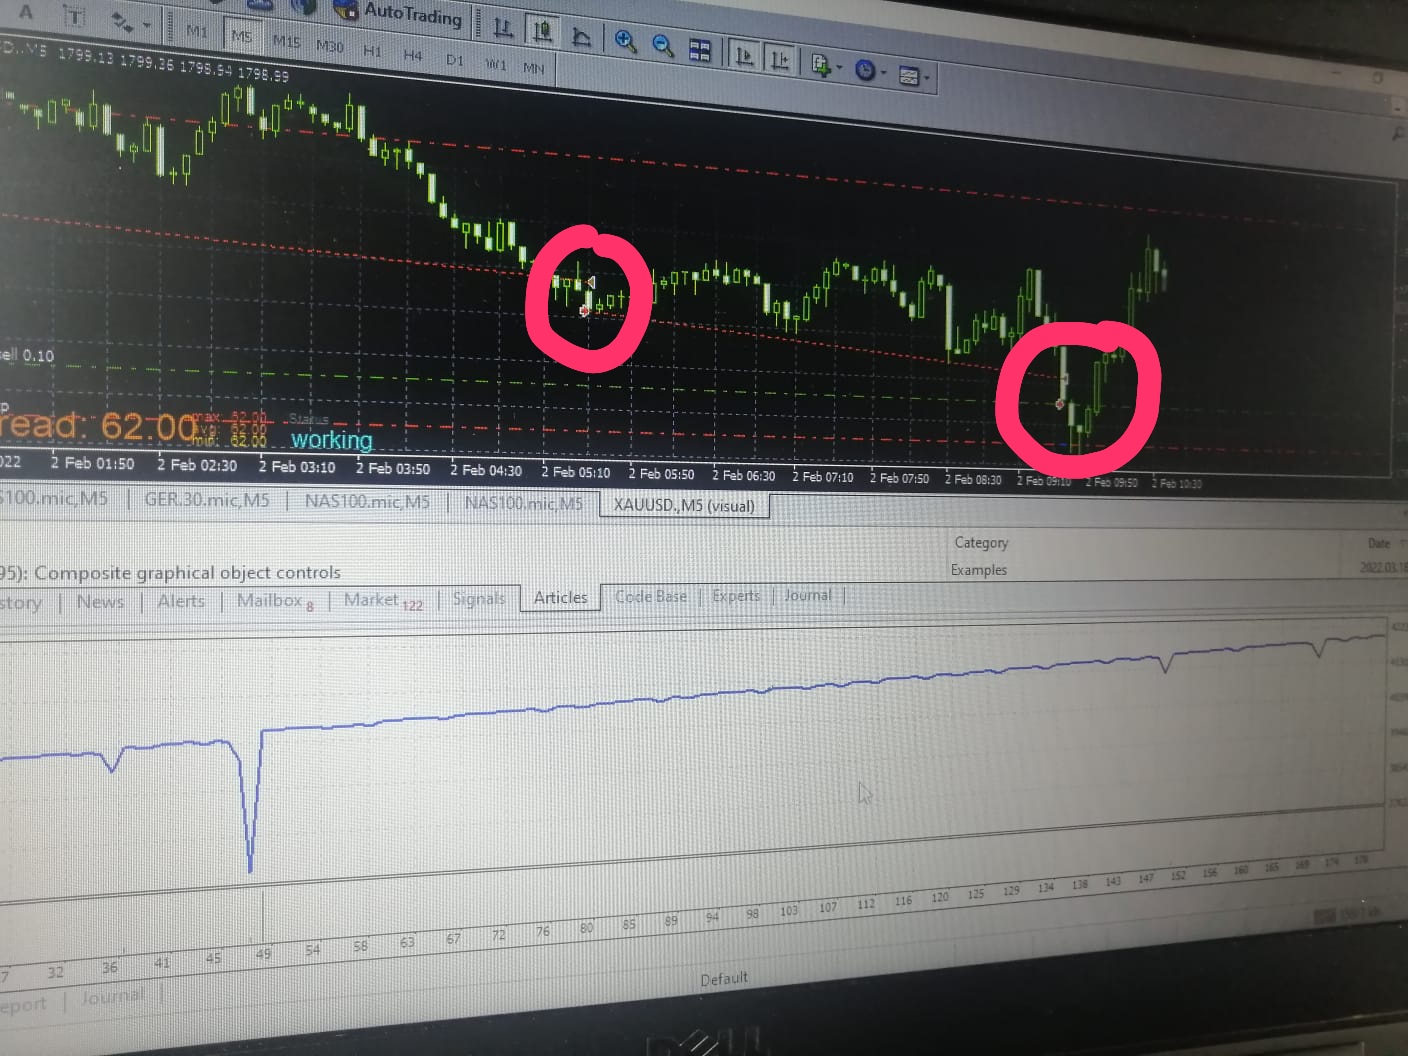Open the templates dropdown
The image size is (1408, 1056).
[913, 75]
